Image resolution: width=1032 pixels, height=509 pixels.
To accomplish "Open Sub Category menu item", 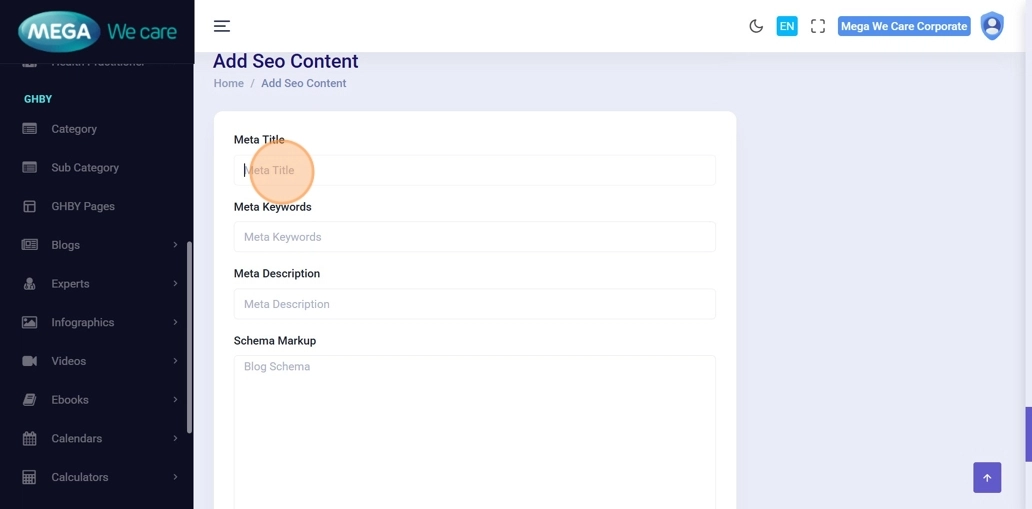I will [x=85, y=168].
